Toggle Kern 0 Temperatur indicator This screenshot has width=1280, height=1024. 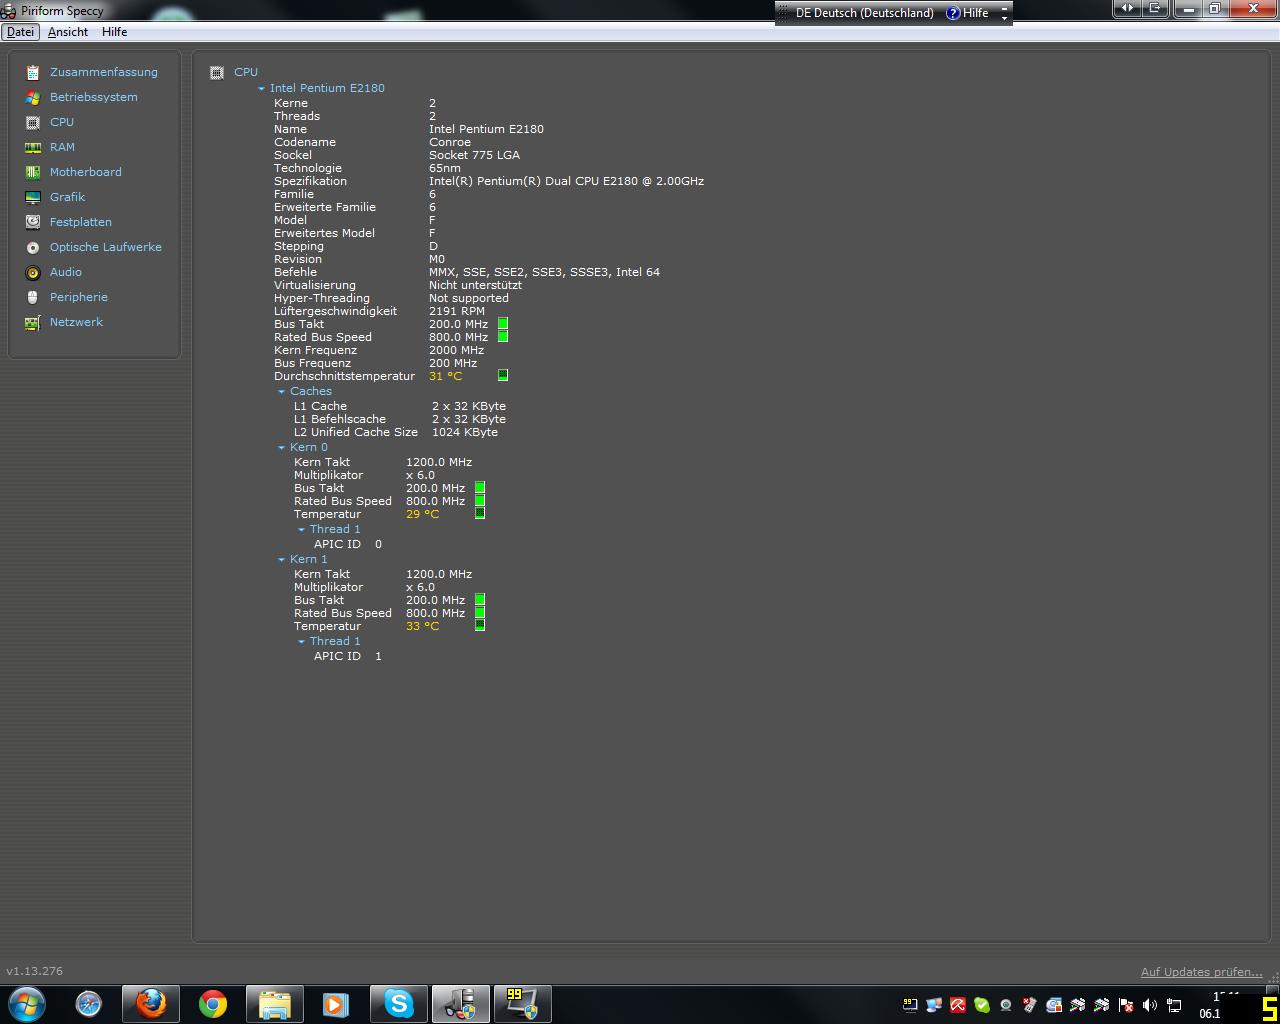point(480,513)
